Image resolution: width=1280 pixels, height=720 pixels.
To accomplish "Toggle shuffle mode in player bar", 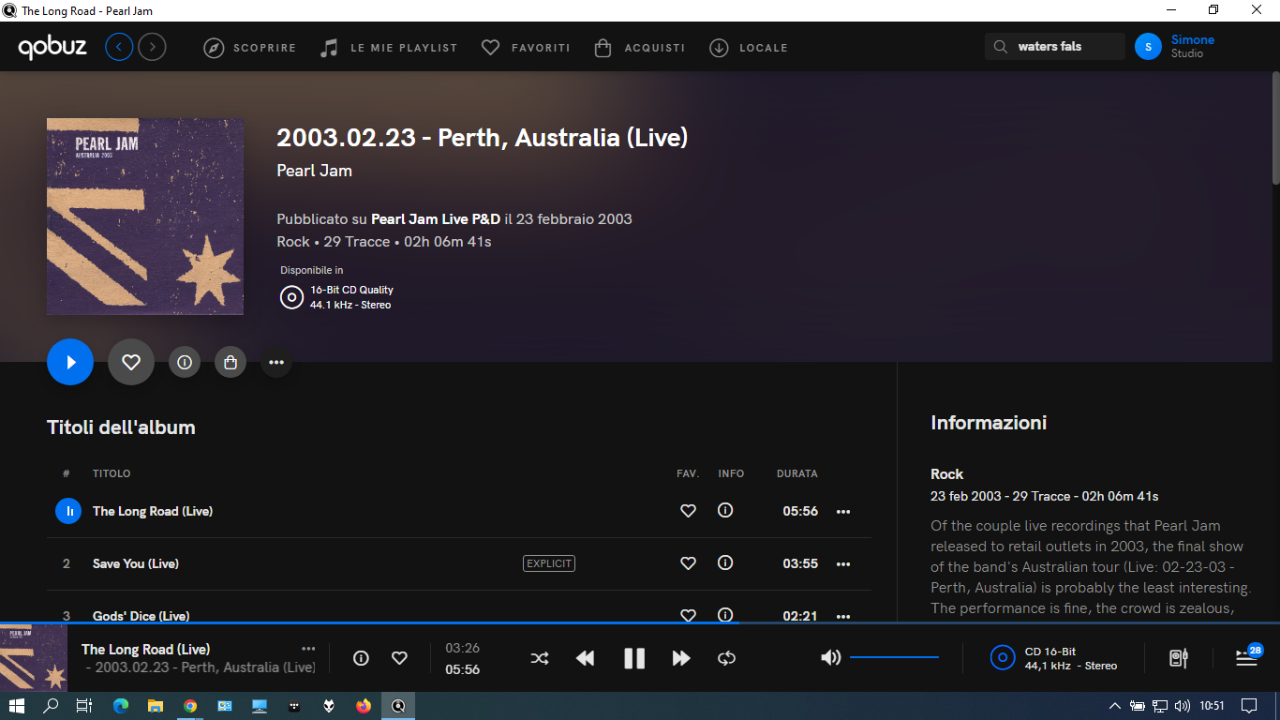I will (539, 658).
